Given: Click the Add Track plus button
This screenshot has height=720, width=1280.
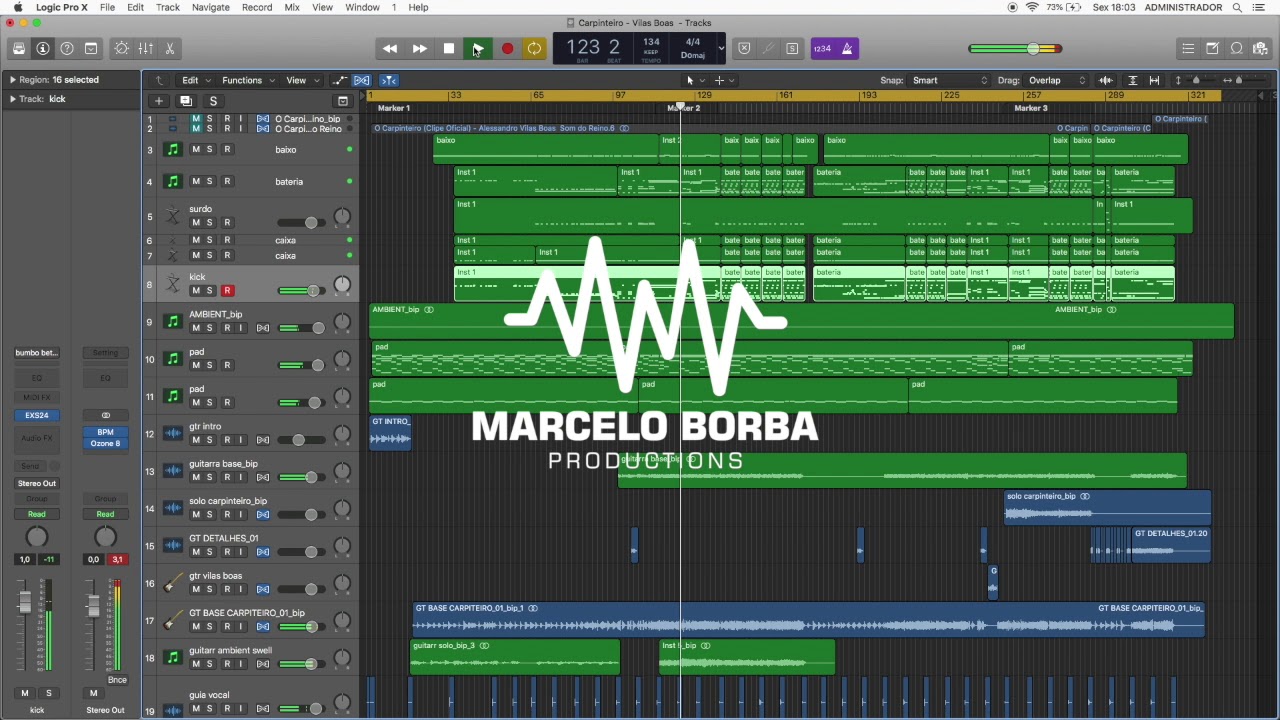Looking at the screenshot, I should pos(158,101).
